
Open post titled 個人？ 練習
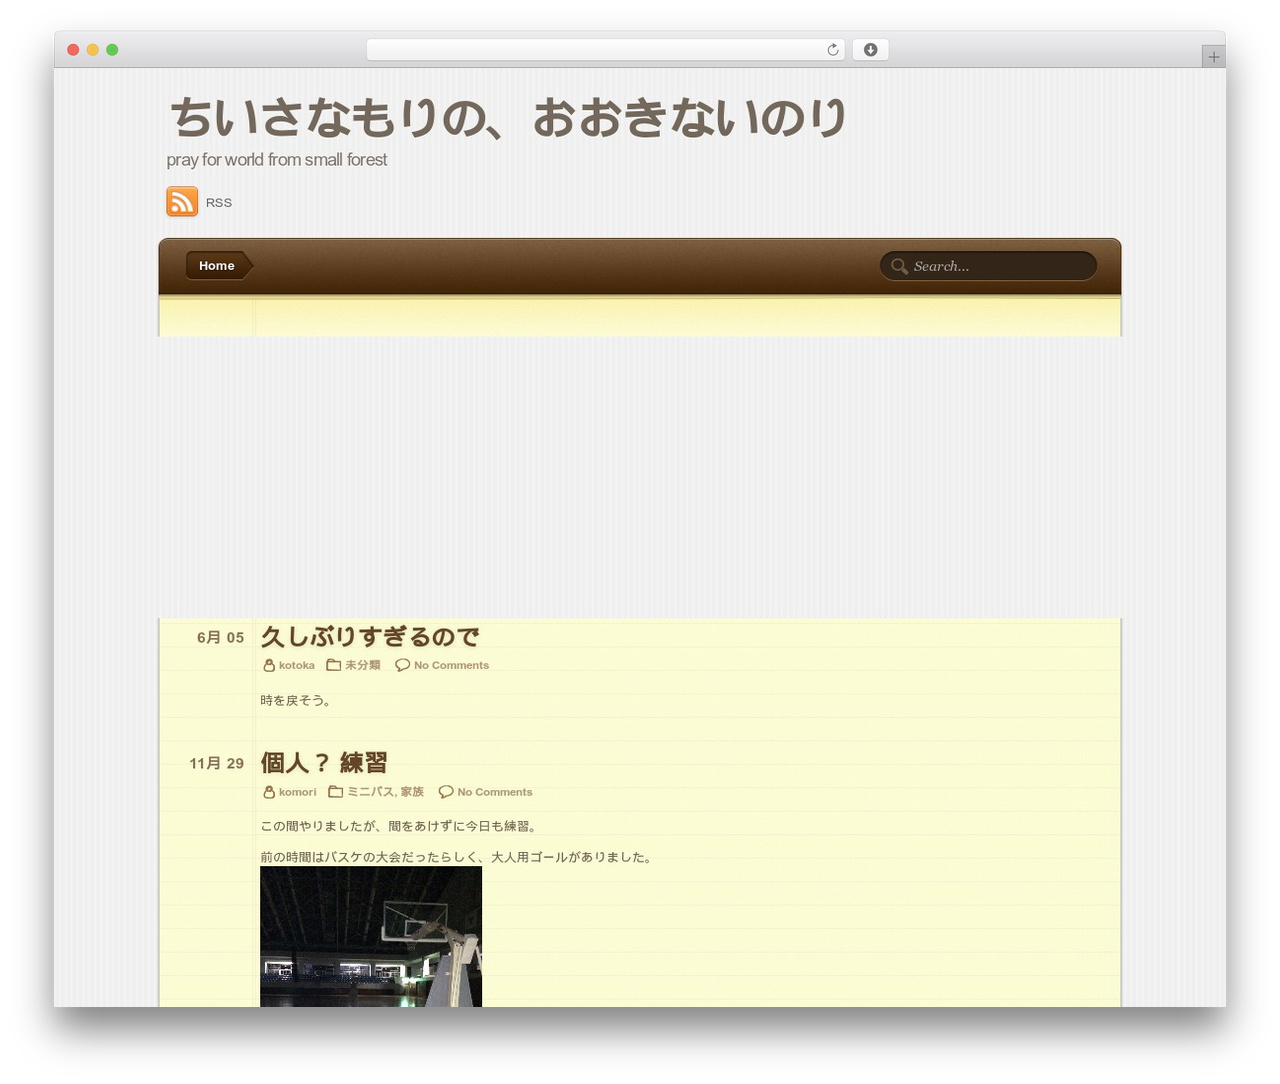324,763
